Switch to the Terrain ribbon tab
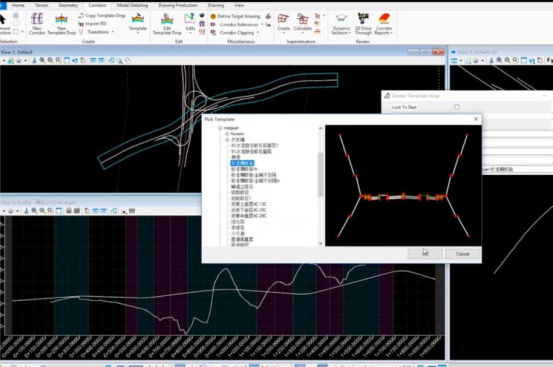Image resolution: width=553 pixels, height=367 pixels. click(42, 5)
